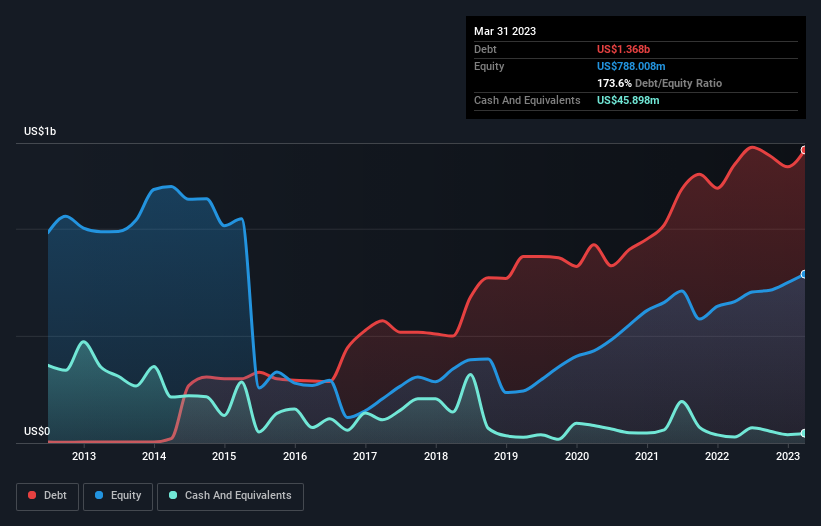
Task: Click the teal Cash endpoint marker
Action: (804, 433)
